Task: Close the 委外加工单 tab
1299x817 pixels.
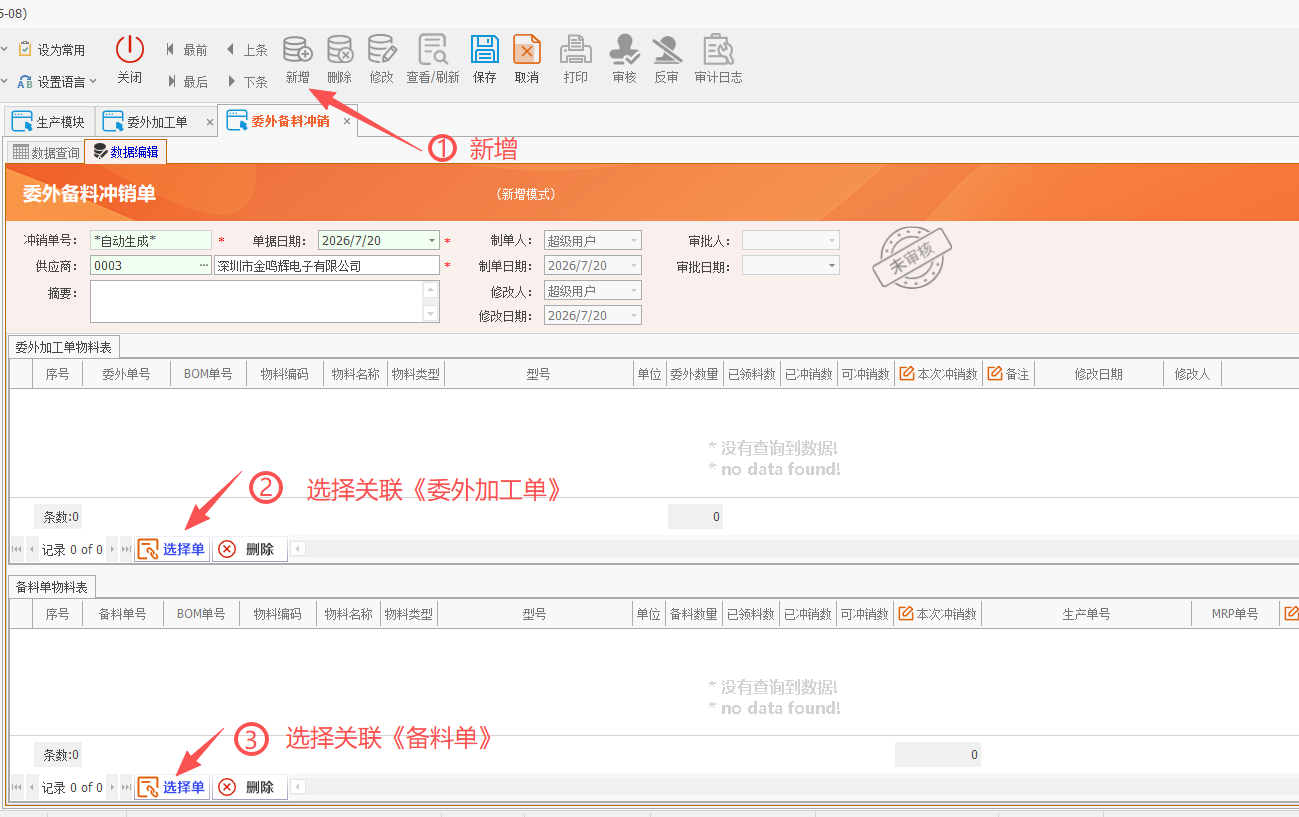Action: (210, 122)
